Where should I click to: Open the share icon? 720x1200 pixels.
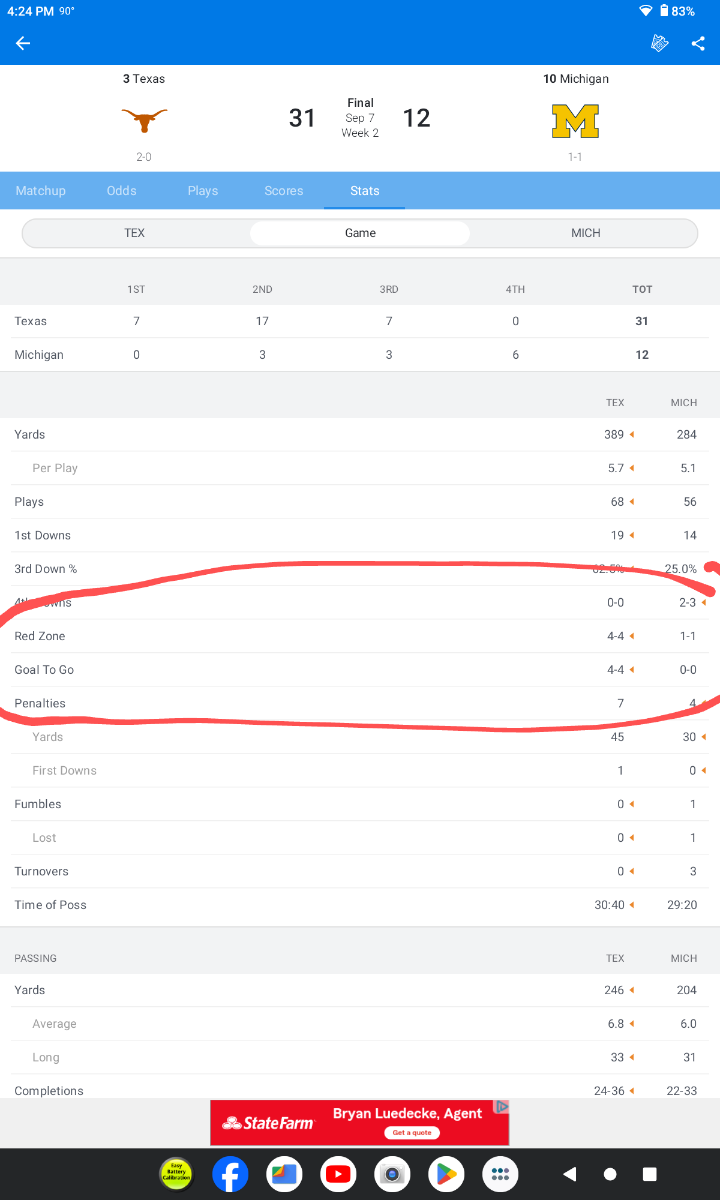point(698,43)
